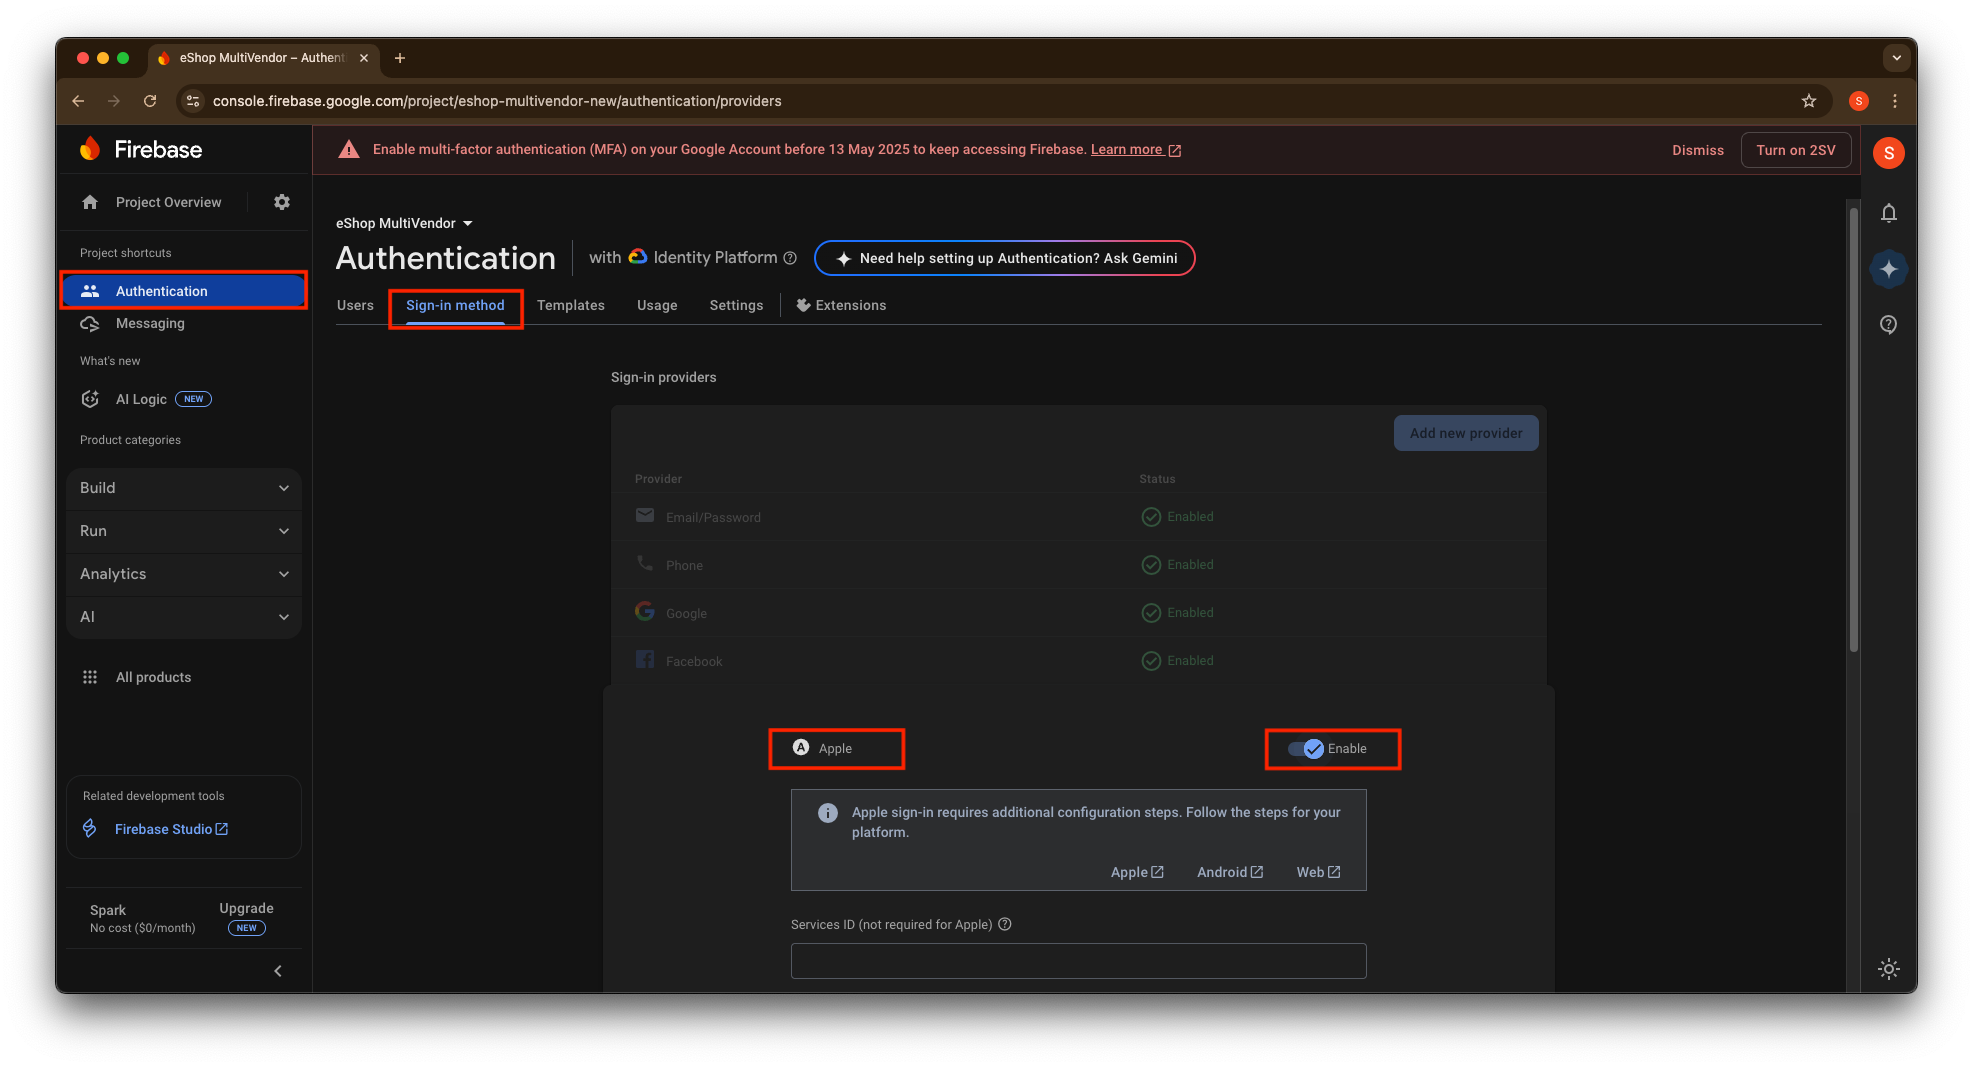Open the Chrome tab search dropdown
Screen dimensions: 1973x1067
click(x=1896, y=58)
